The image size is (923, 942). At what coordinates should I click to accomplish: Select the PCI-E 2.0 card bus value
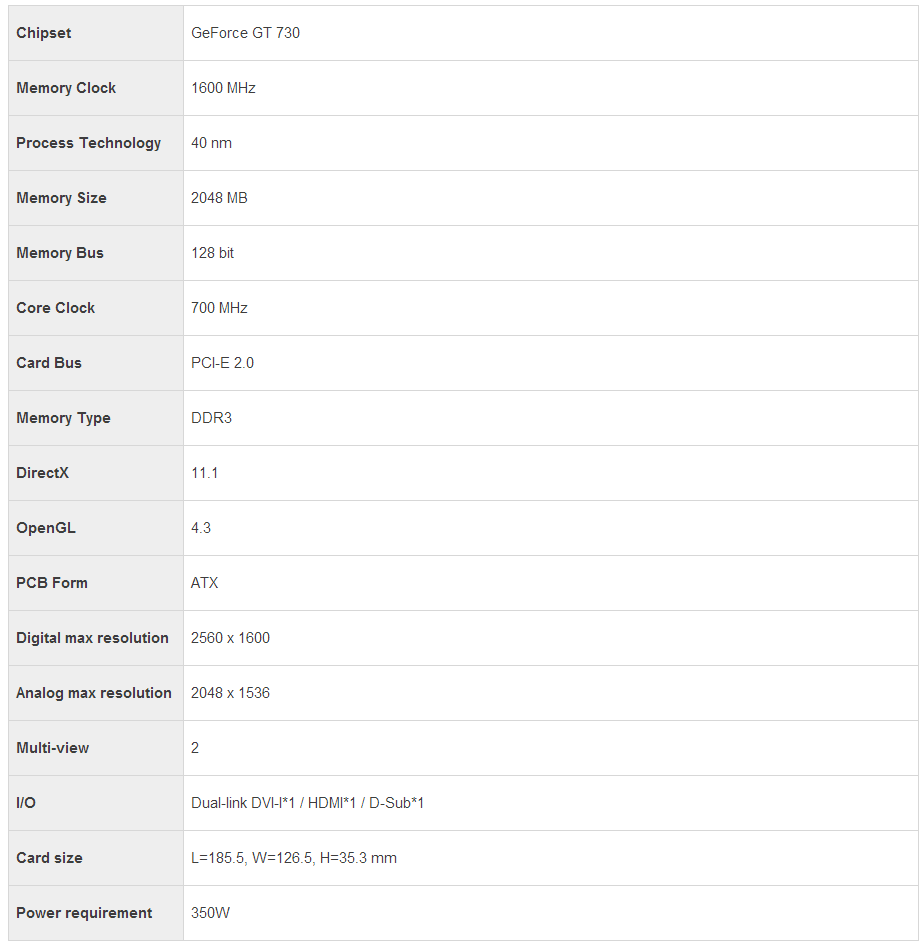(x=222, y=363)
